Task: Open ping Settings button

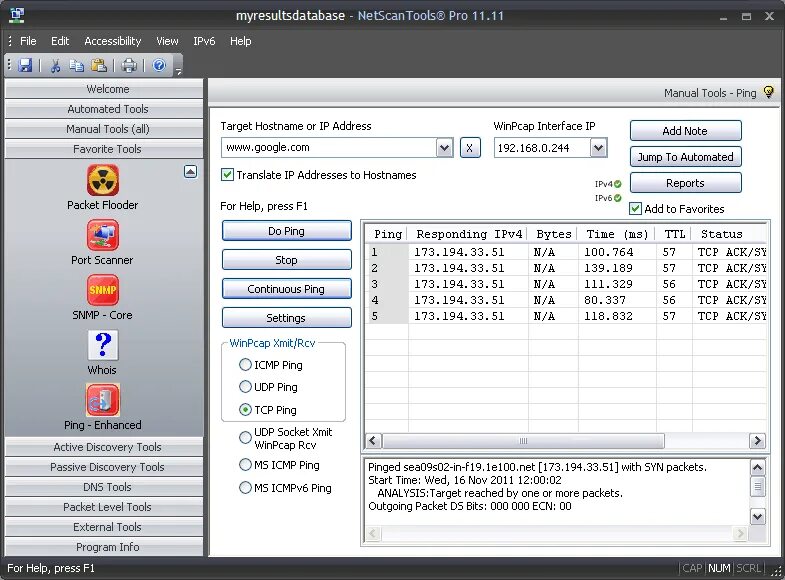Action: tap(286, 318)
